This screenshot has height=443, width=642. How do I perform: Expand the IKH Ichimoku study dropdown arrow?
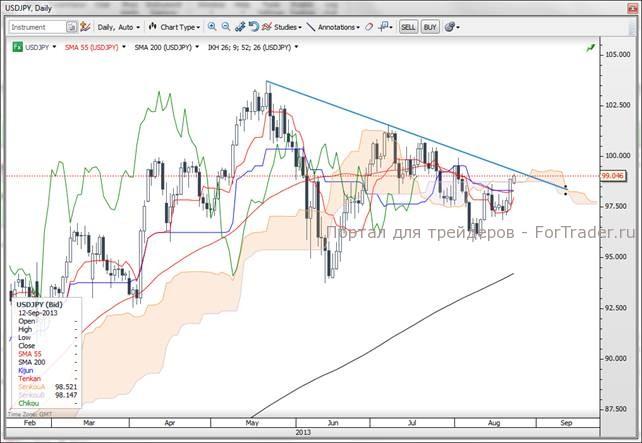point(296,47)
